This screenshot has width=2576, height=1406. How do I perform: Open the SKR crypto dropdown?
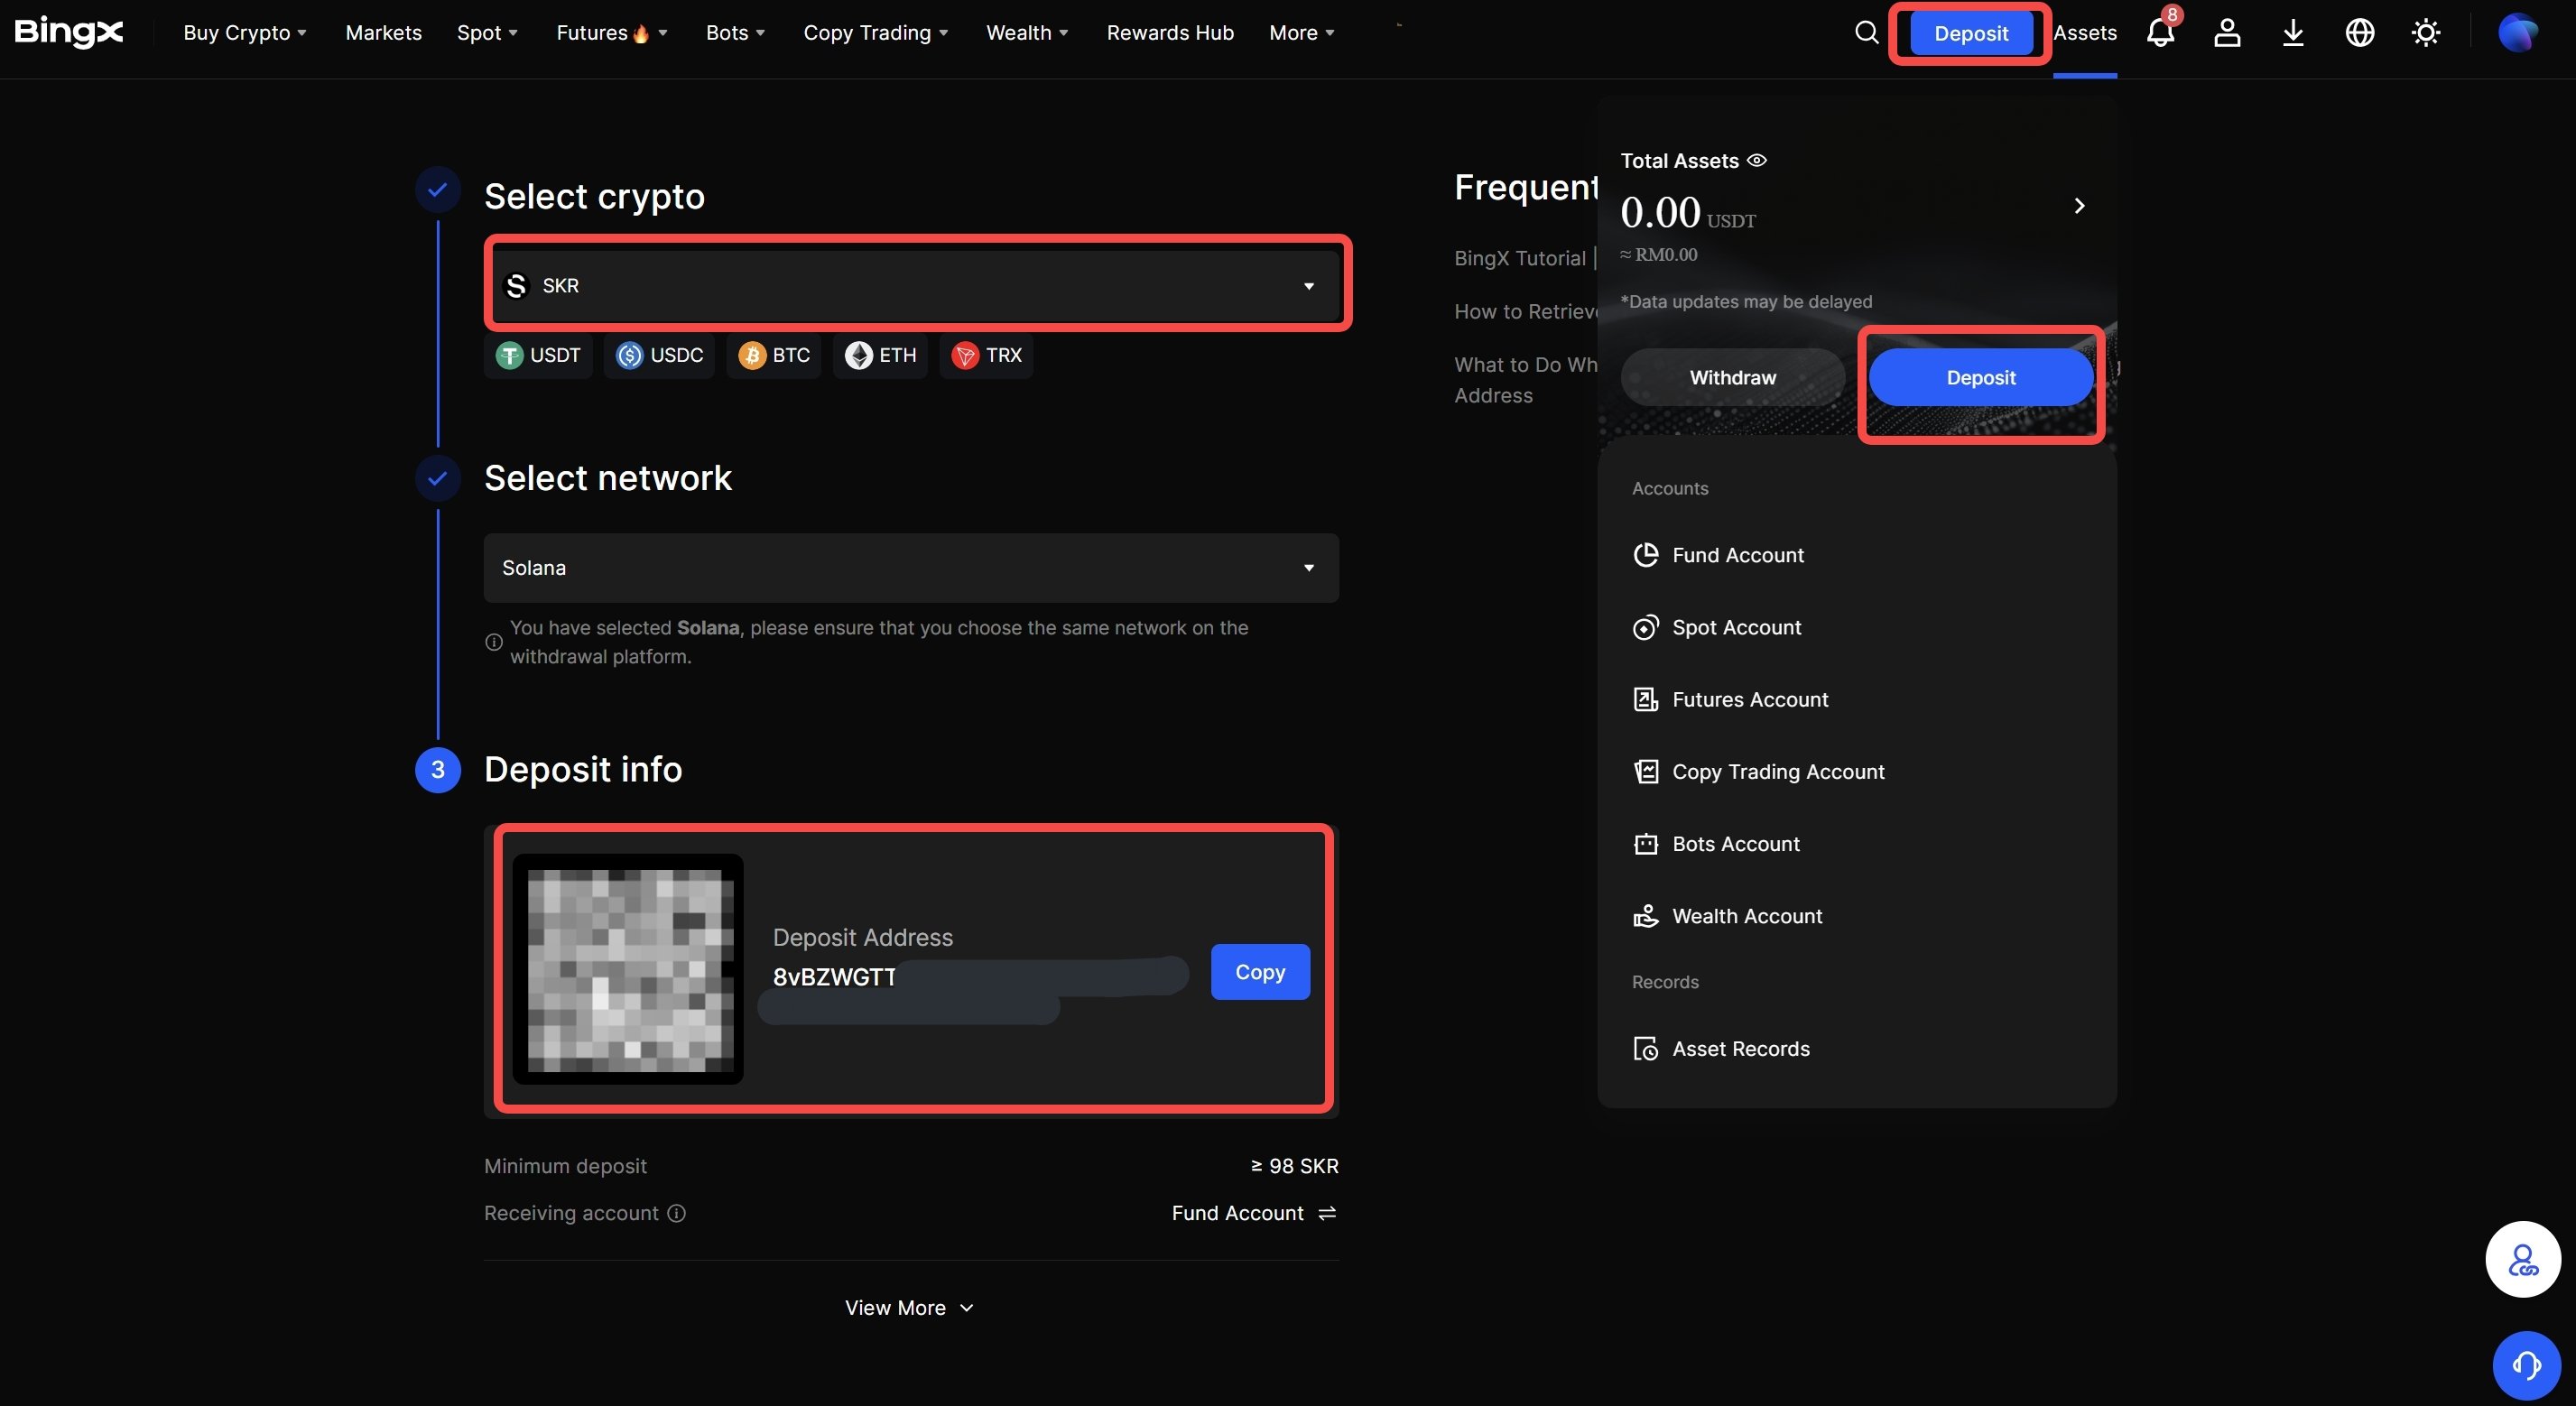[x=911, y=286]
